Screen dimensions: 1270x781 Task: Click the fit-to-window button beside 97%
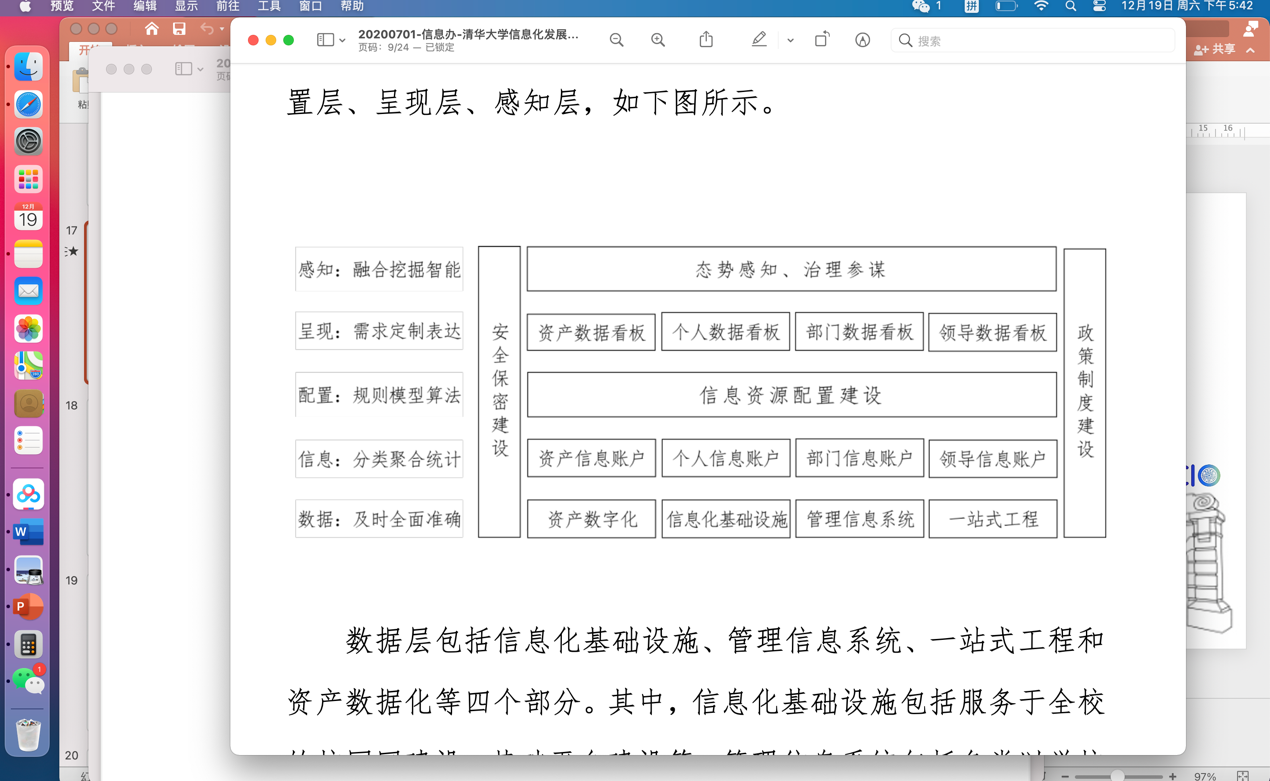pos(1243,775)
